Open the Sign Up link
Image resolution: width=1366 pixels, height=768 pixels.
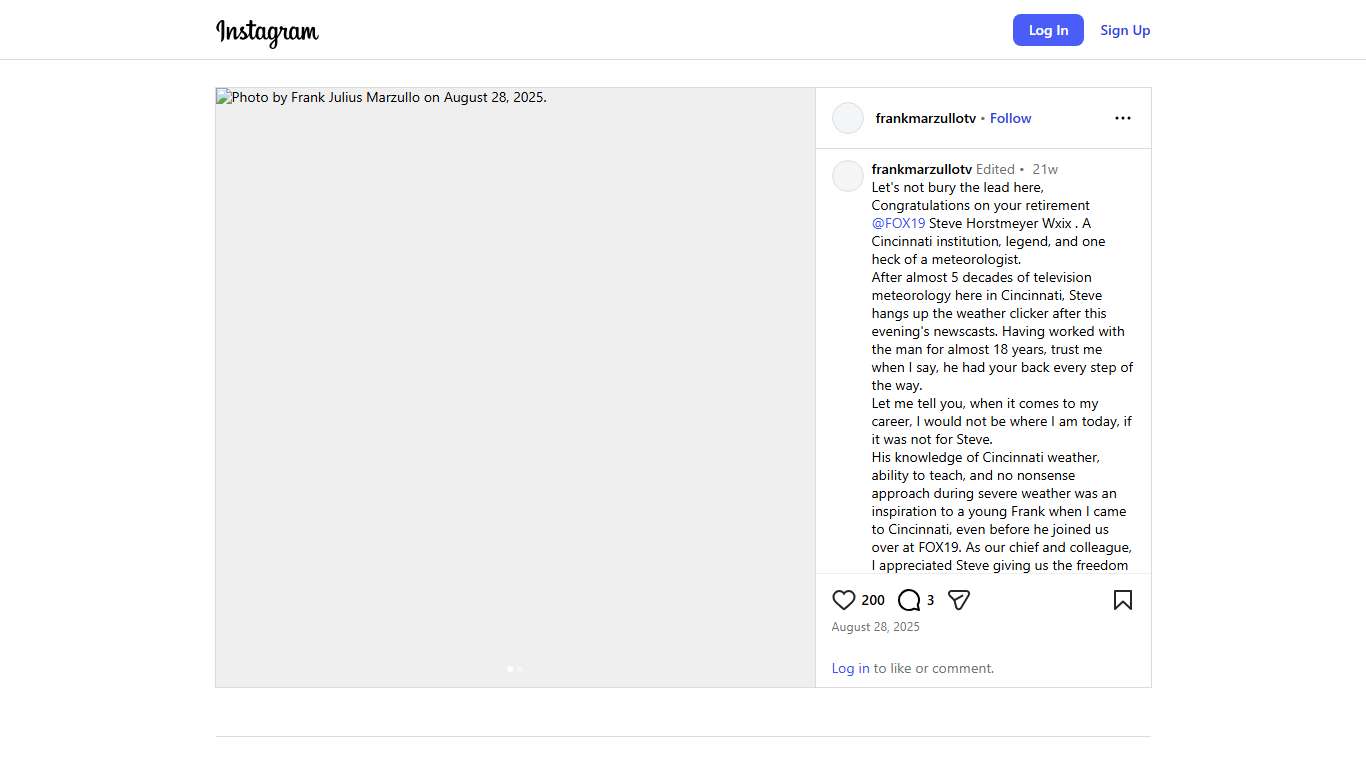pos(1125,30)
